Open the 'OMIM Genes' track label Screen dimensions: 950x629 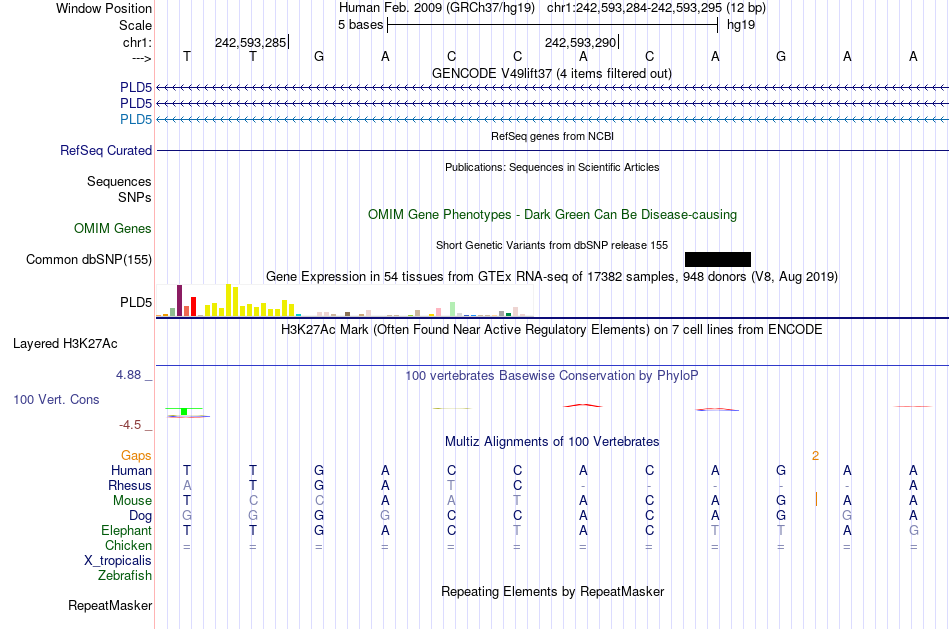coord(113,228)
